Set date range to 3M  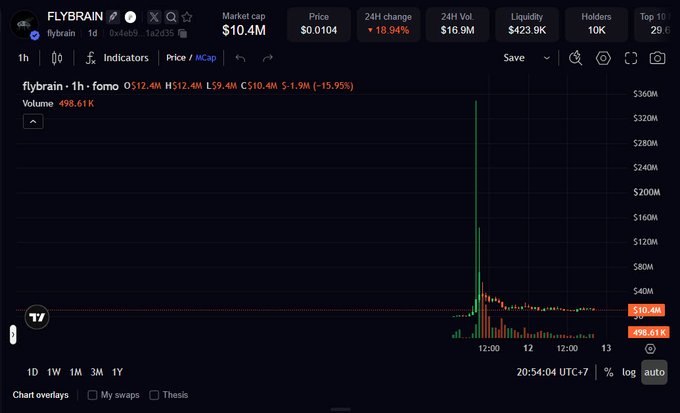point(97,372)
